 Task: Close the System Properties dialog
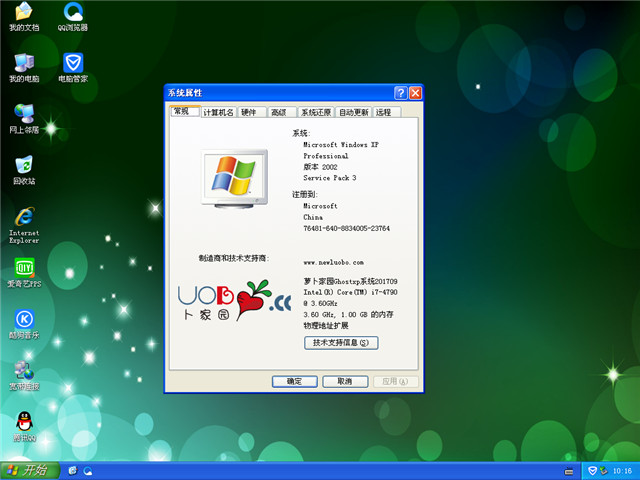coord(415,93)
